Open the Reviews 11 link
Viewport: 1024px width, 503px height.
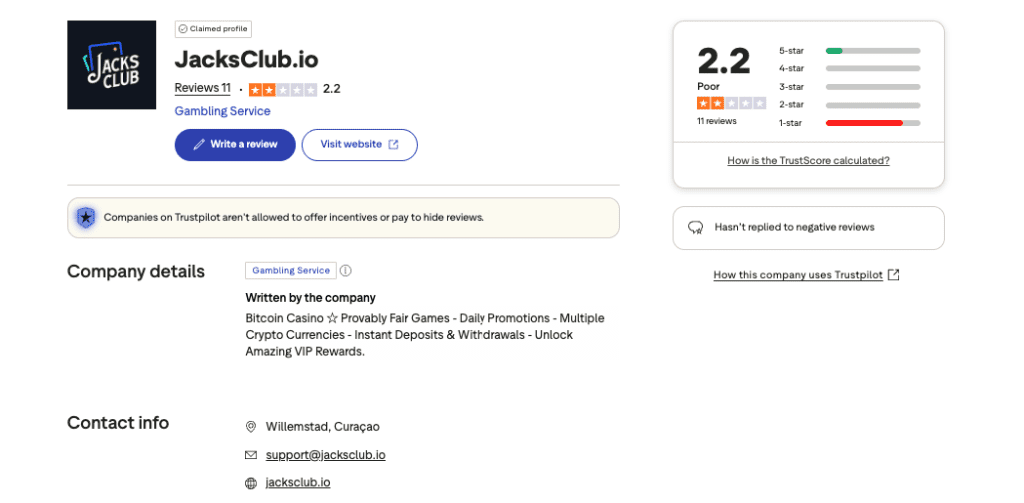(202, 88)
